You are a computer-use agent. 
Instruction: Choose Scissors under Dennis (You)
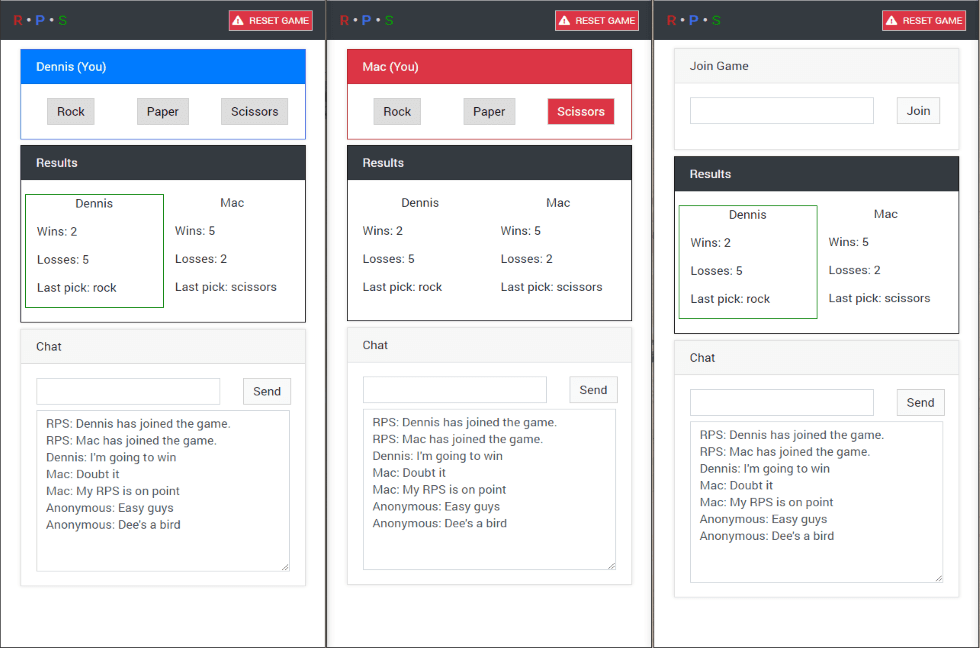(x=254, y=112)
